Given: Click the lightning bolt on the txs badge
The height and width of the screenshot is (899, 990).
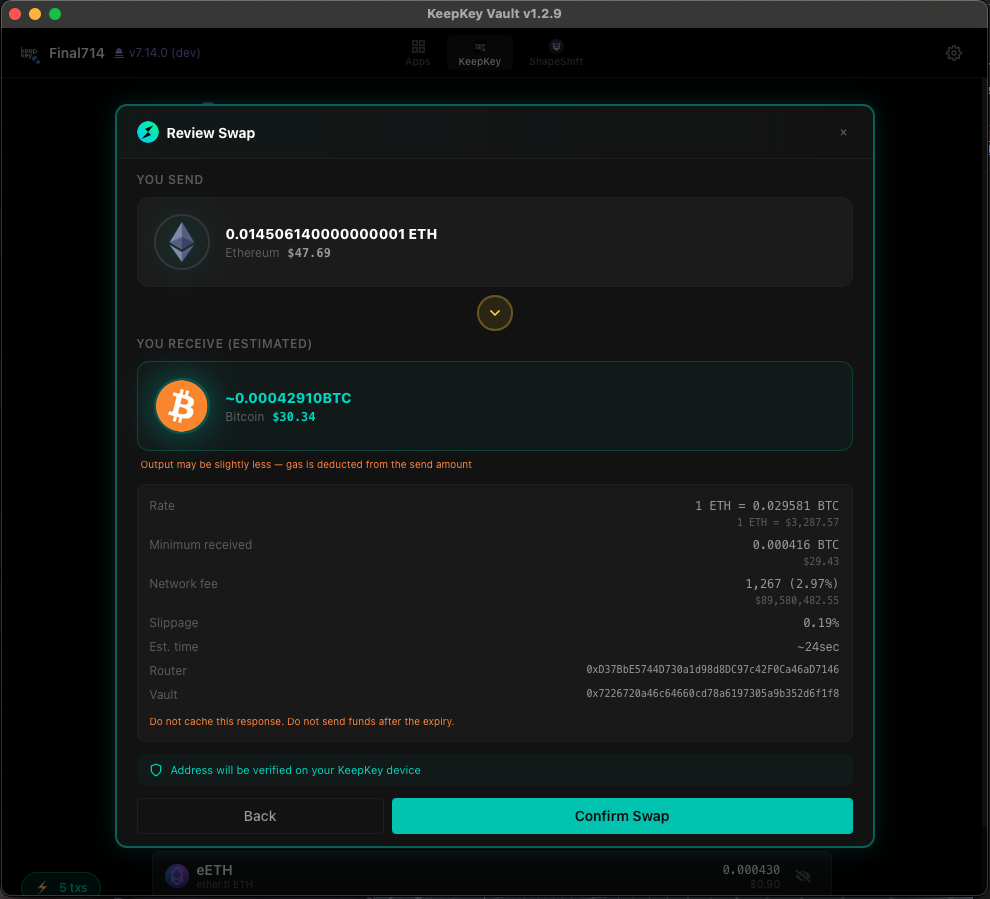Looking at the screenshot, I should tap(42, 887).
